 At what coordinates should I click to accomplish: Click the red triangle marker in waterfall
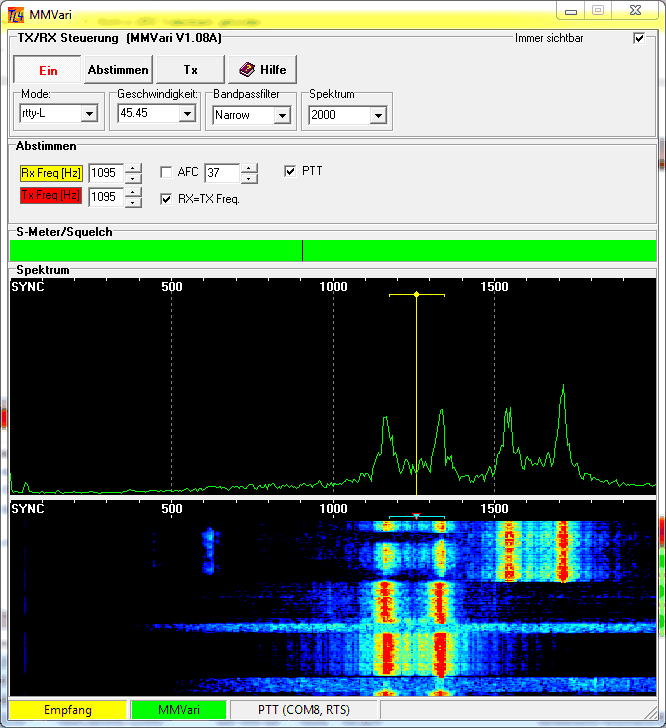pyautogui.click(x=417, y=516)
